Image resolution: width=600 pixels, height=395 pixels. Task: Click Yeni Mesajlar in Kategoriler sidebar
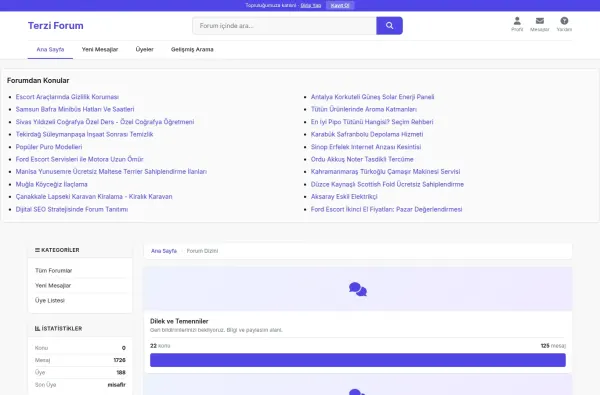53,286
